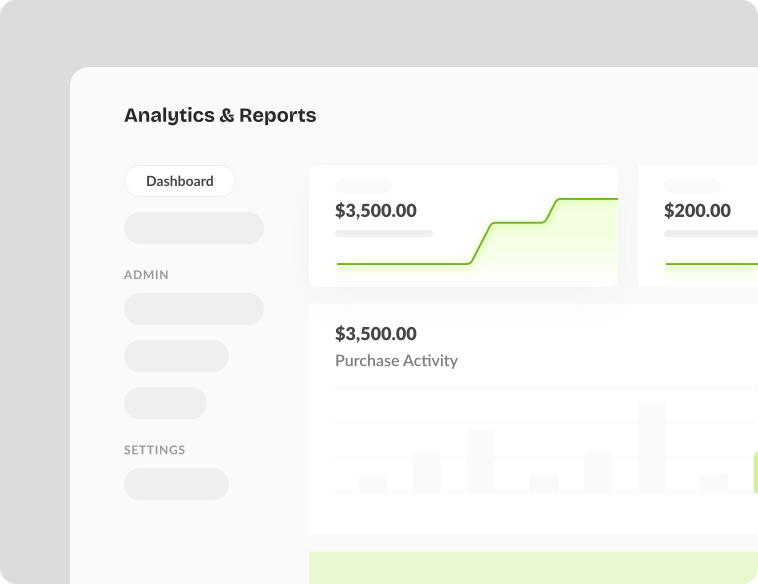Open the Dashboard menu item
Image resolution: width=758 pixels, height=584 pixels.
click(x=180, y=181)
